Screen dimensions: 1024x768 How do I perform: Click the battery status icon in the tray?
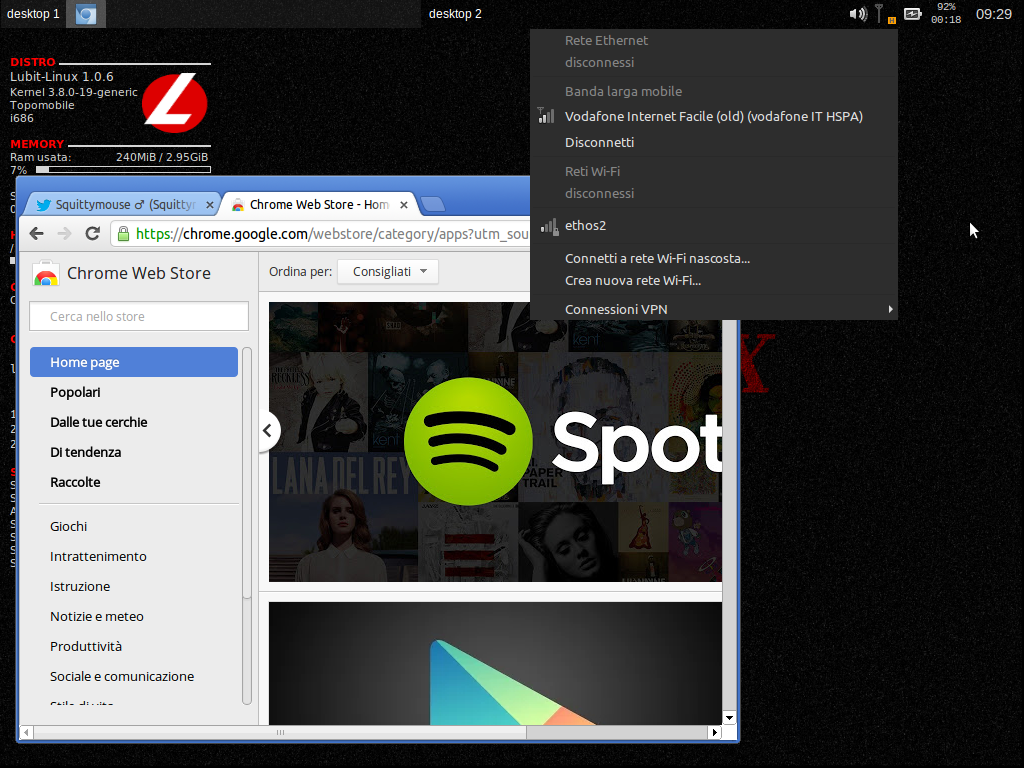tap(912, 14)
